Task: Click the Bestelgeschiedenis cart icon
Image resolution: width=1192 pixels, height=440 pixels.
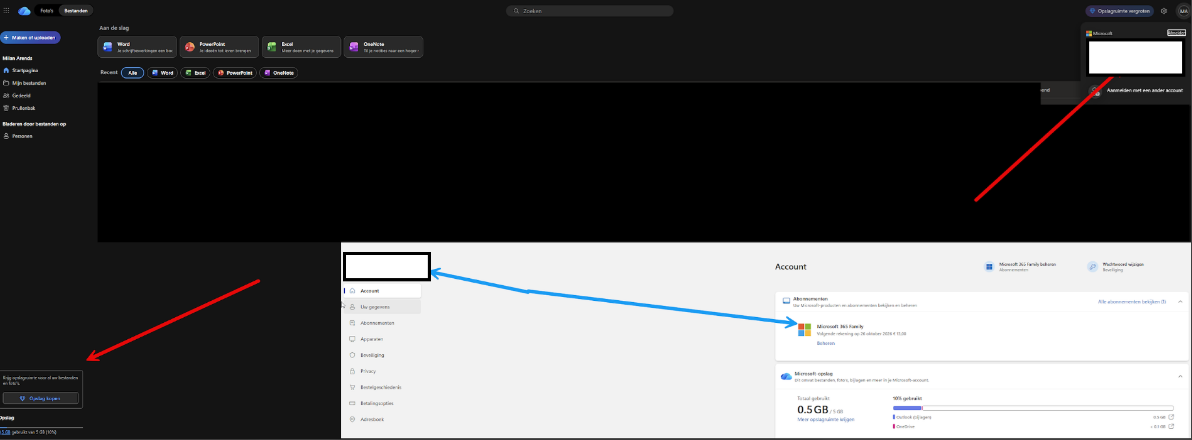Action: click(352, 387)
